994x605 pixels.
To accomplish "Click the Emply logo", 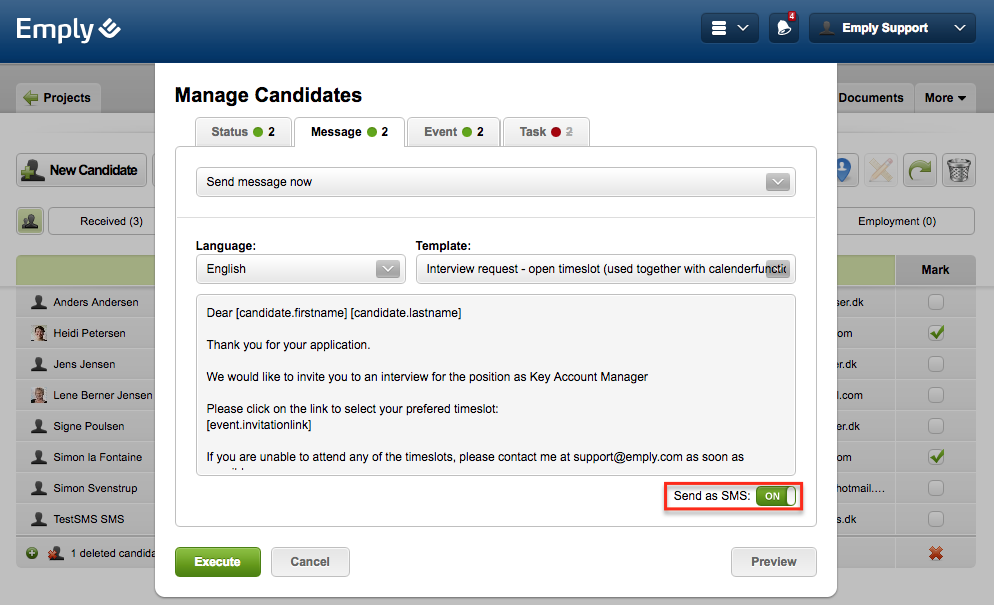I will 68,29.
